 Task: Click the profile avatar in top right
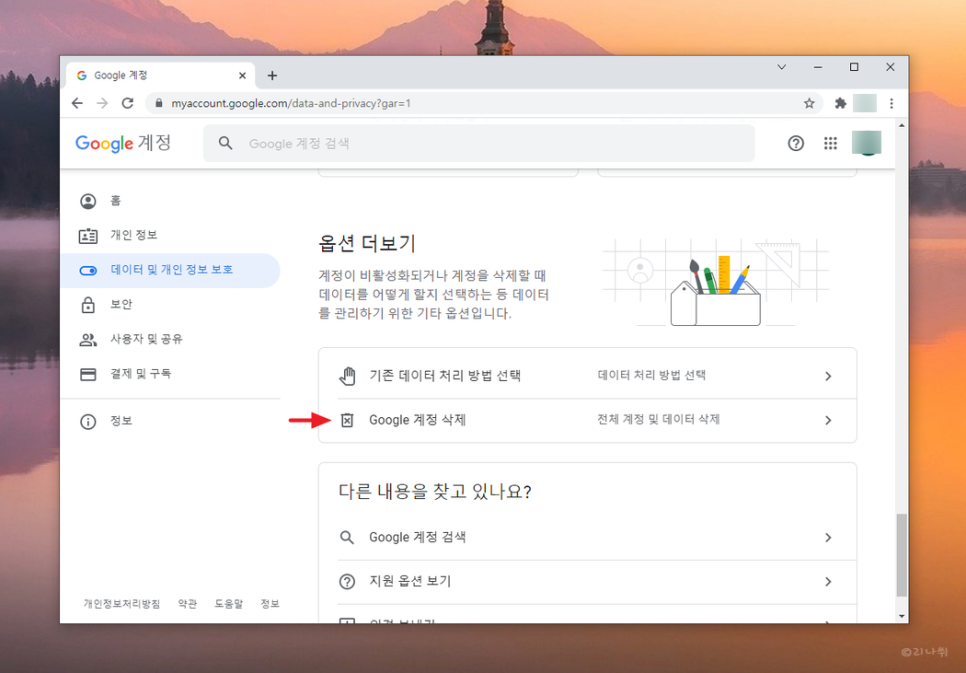click(x=866, y=143)
